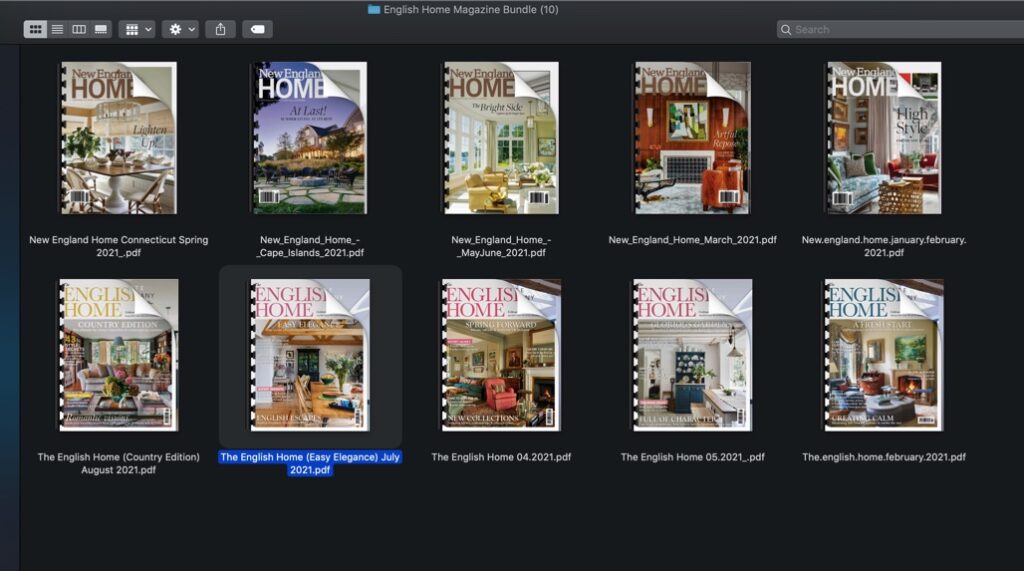
Task: Click window title 'English Home Magazine Bundle (10)'
Action: click(x=470, y=9)
